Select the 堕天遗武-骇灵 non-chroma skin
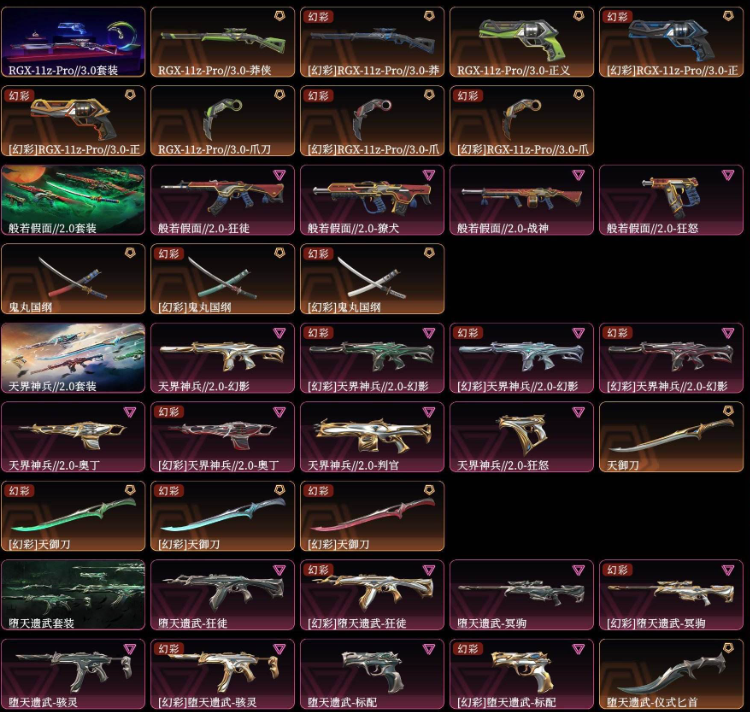750x712 pixels. [x=73, y=674]
